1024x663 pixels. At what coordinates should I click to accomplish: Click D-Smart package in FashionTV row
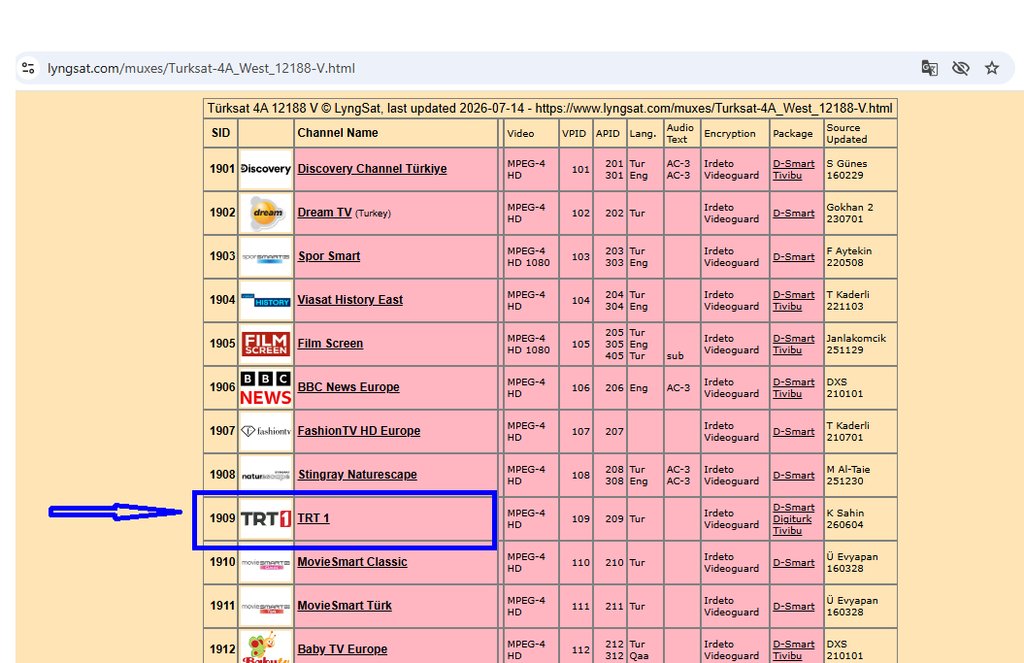[793, 432]
